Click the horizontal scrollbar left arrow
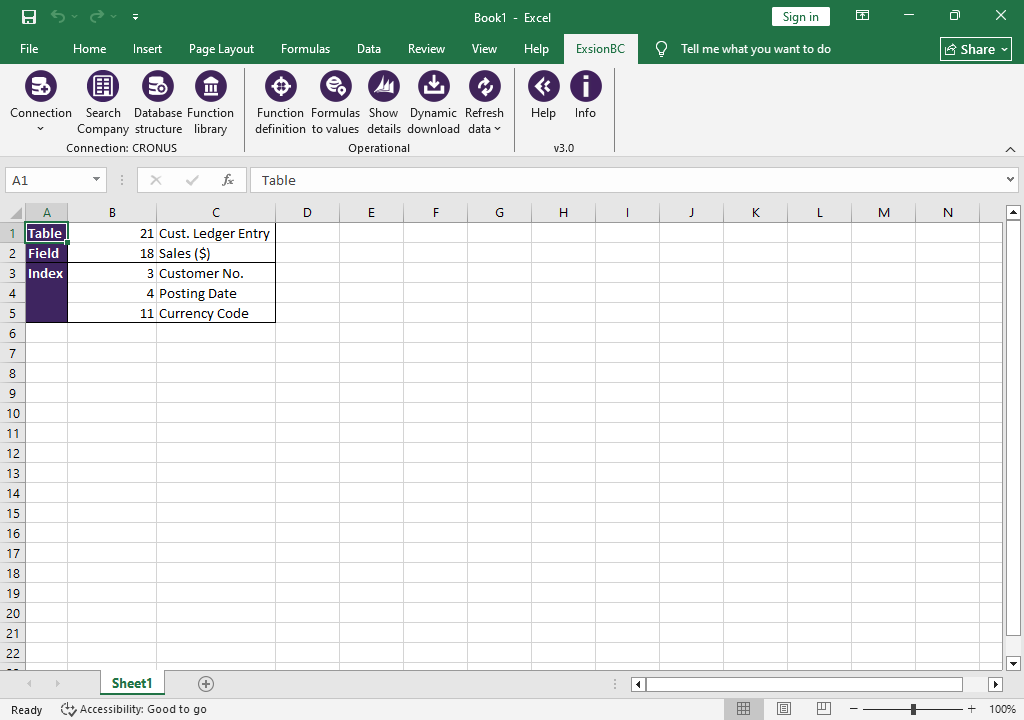The width and height of the screenshot is (1024, 720). coord(638,684)
